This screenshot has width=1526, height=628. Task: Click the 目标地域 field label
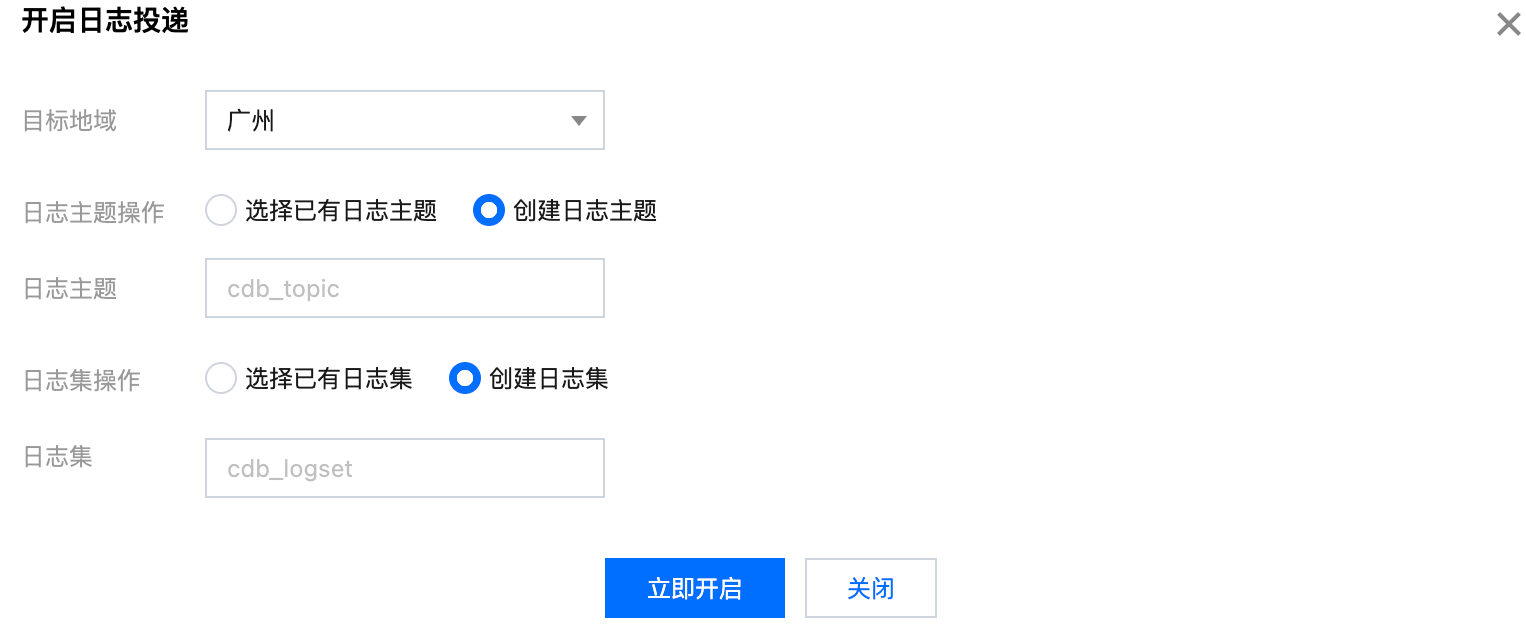pos(70,121)
